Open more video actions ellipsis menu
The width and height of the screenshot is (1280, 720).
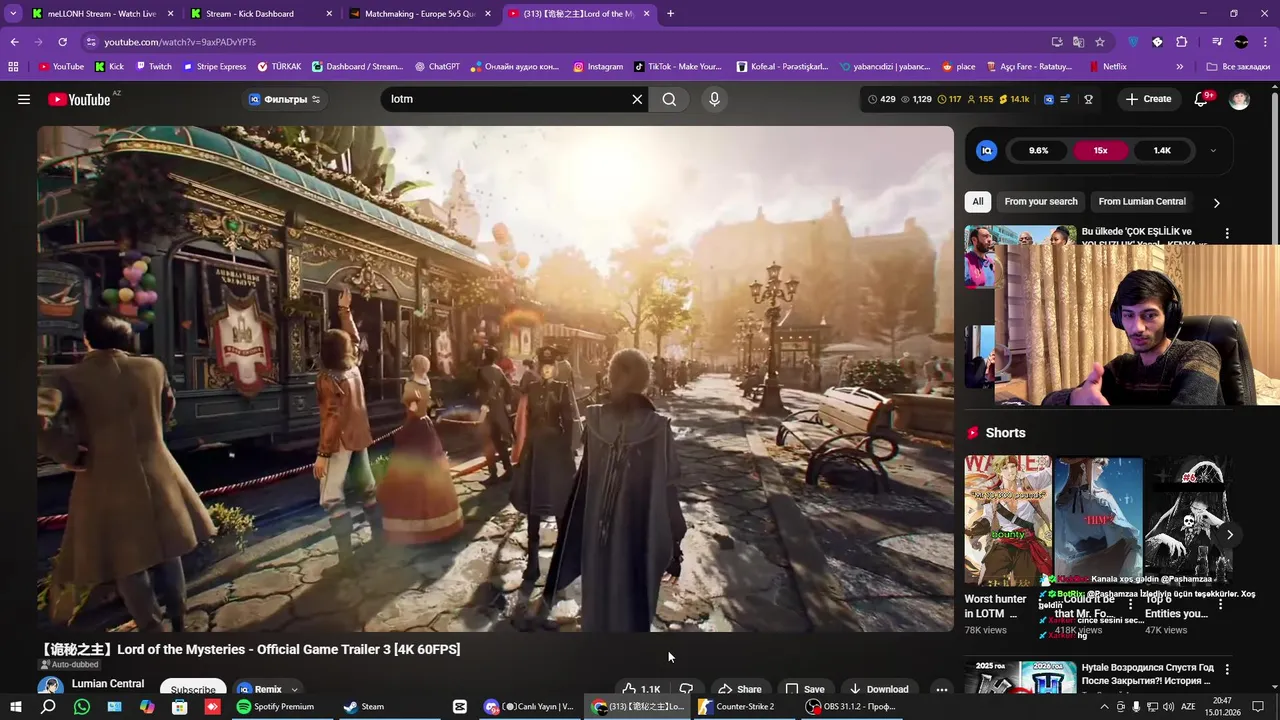coord(941,689)
